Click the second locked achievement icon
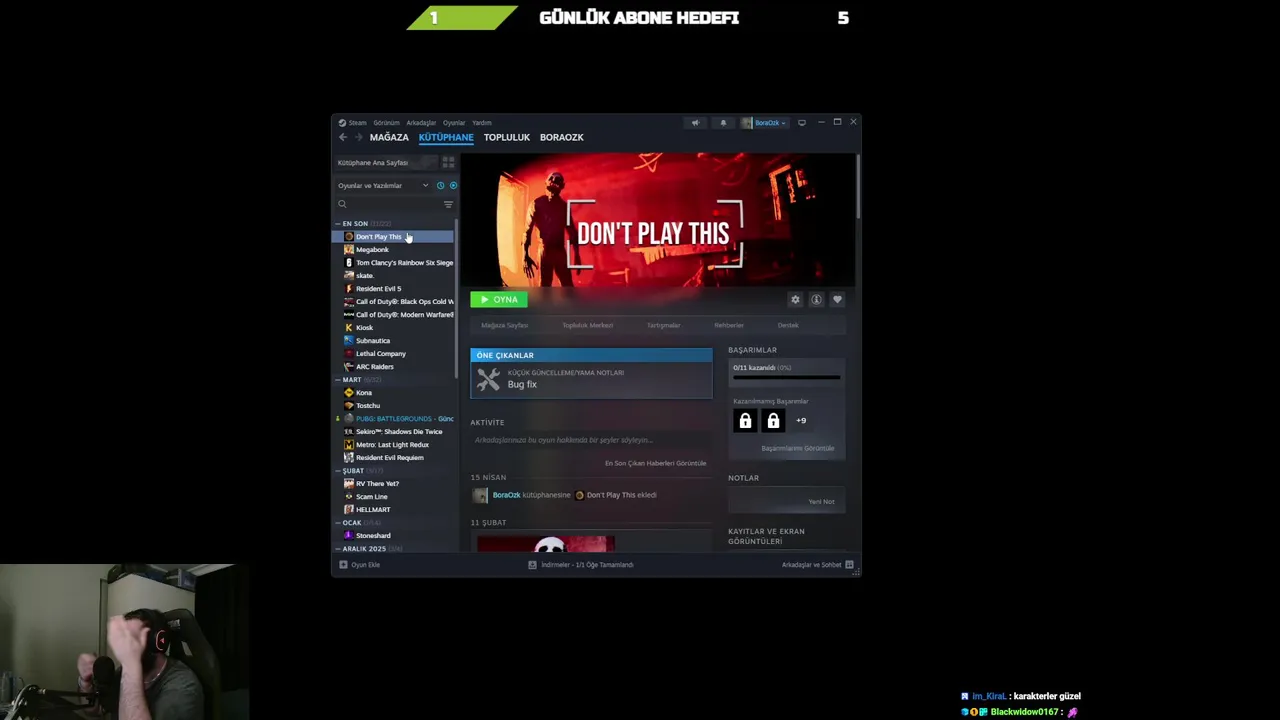 [773, 421]
